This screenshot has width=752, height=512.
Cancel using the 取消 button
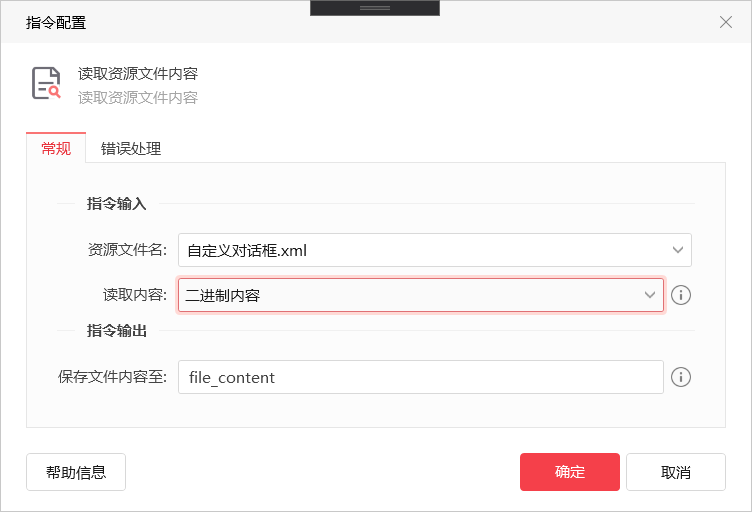(676, 472)
